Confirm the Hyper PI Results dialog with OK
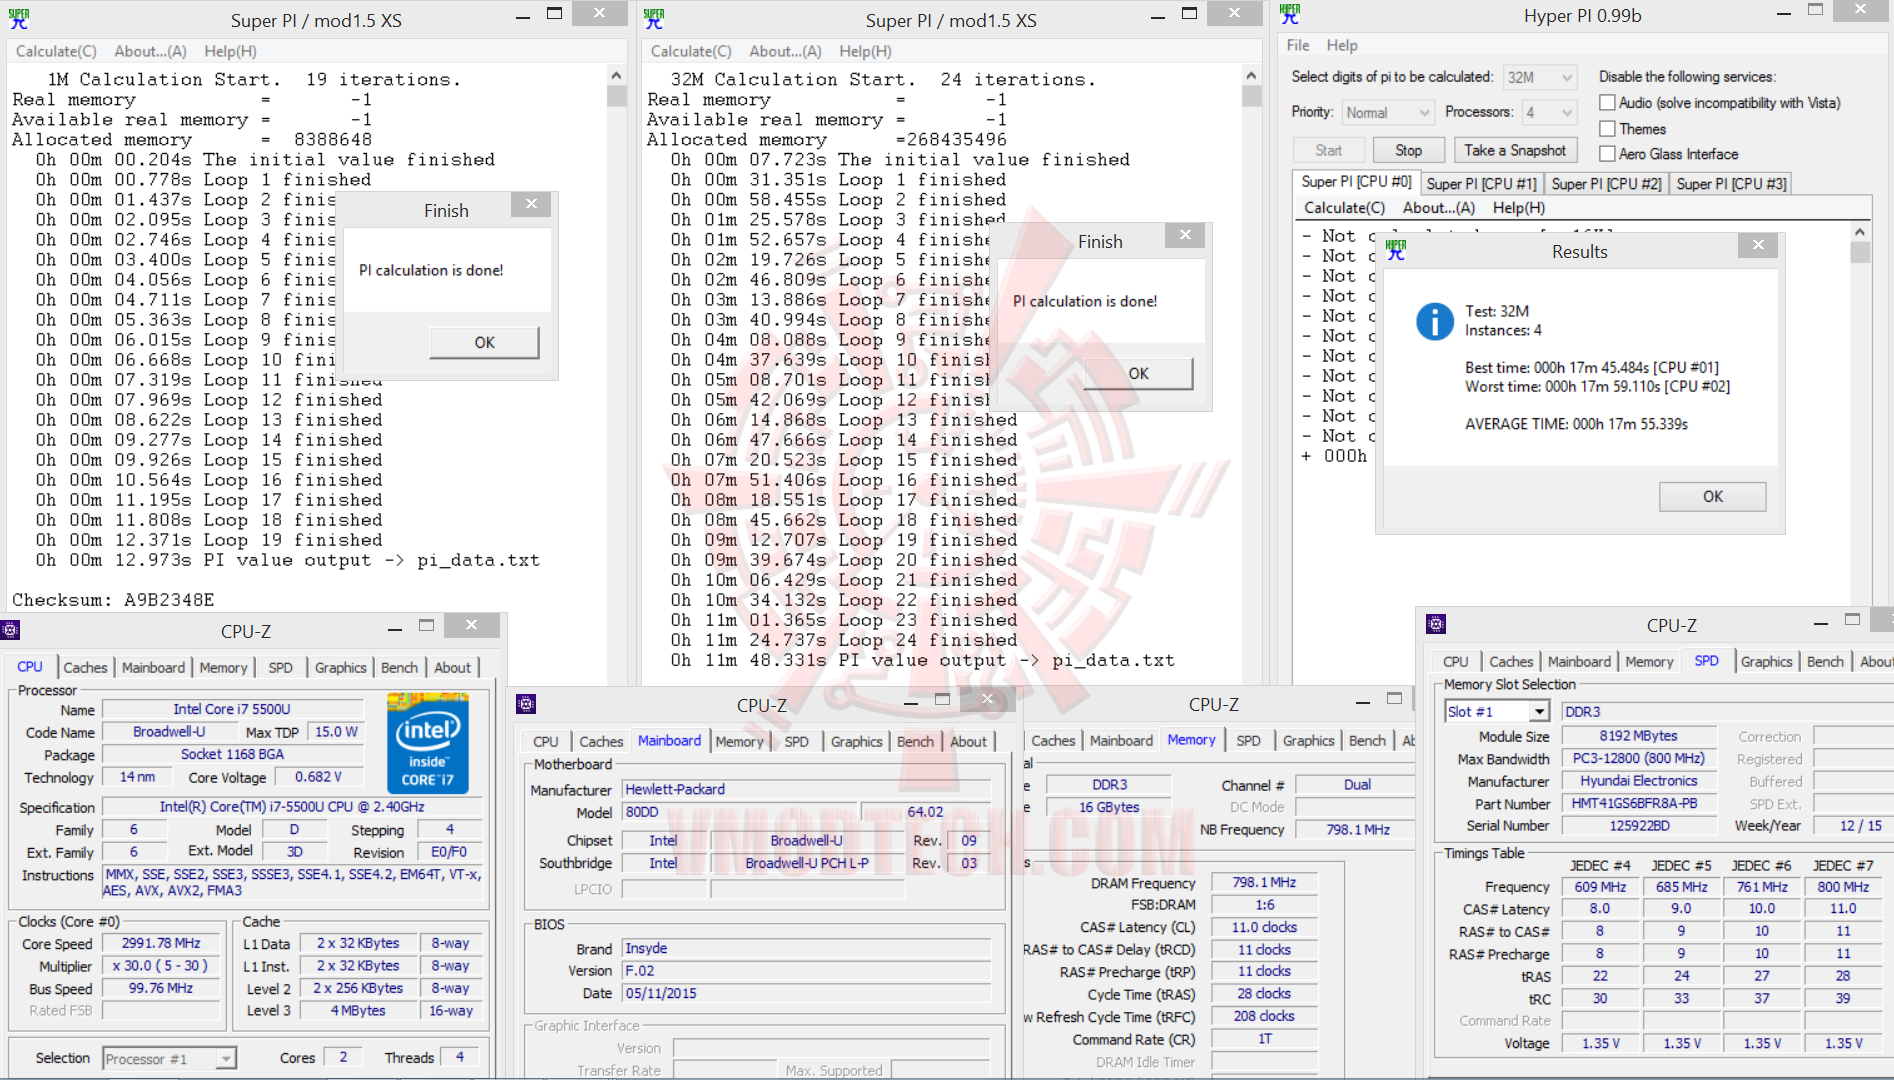 pos(1712,497)
